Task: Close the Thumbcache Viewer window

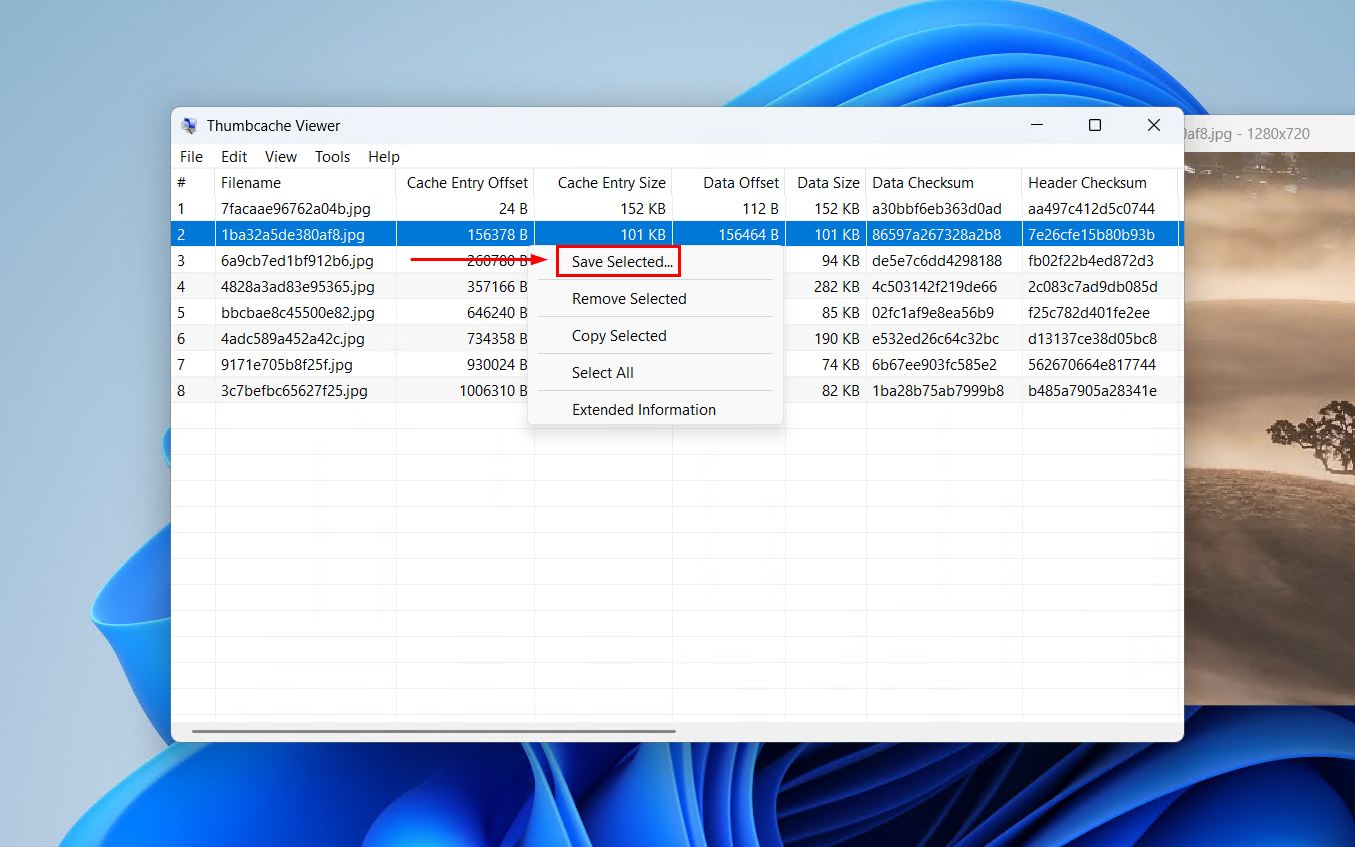Action: [x=1154, y=126]
